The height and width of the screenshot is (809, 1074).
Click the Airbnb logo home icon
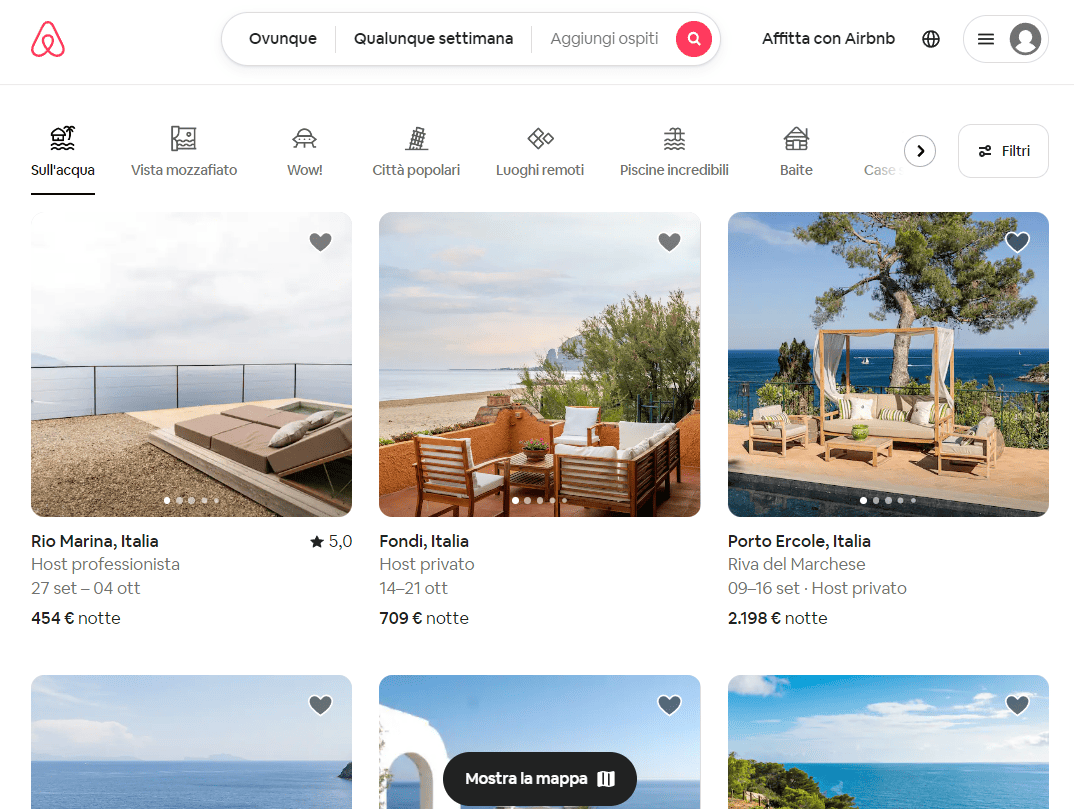48,39
